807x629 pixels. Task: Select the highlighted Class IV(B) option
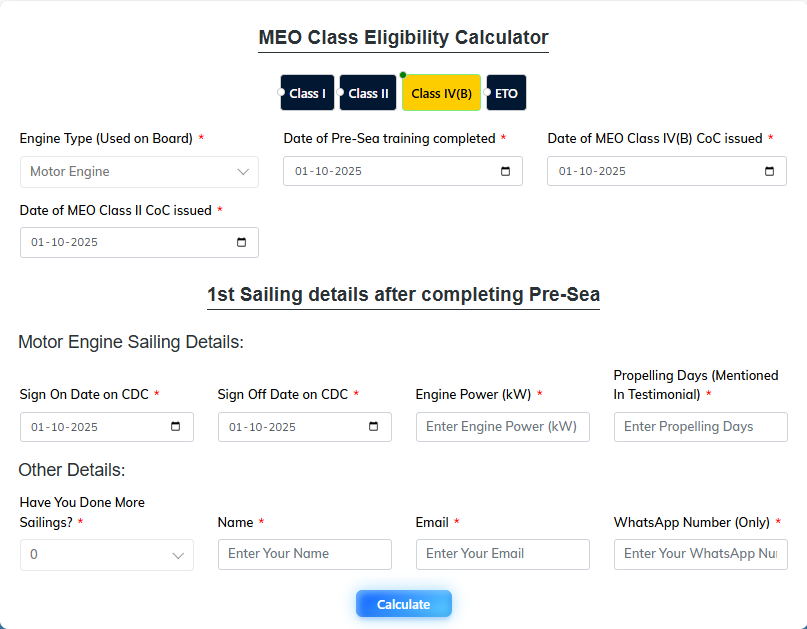pos(441,93)
